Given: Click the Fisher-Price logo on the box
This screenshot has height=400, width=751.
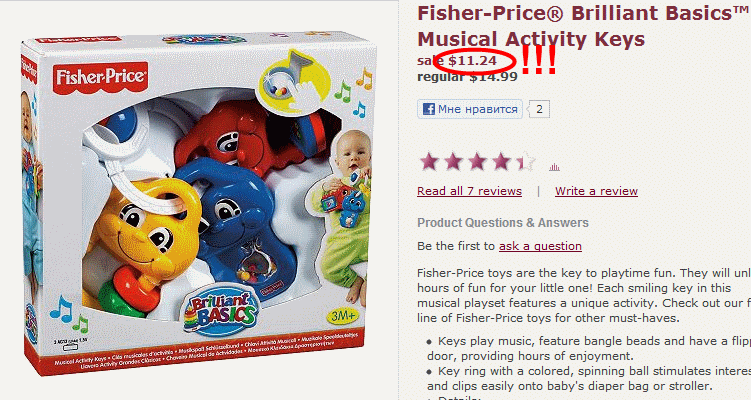Looking at the screenshot, I should [x=100, y=77].
